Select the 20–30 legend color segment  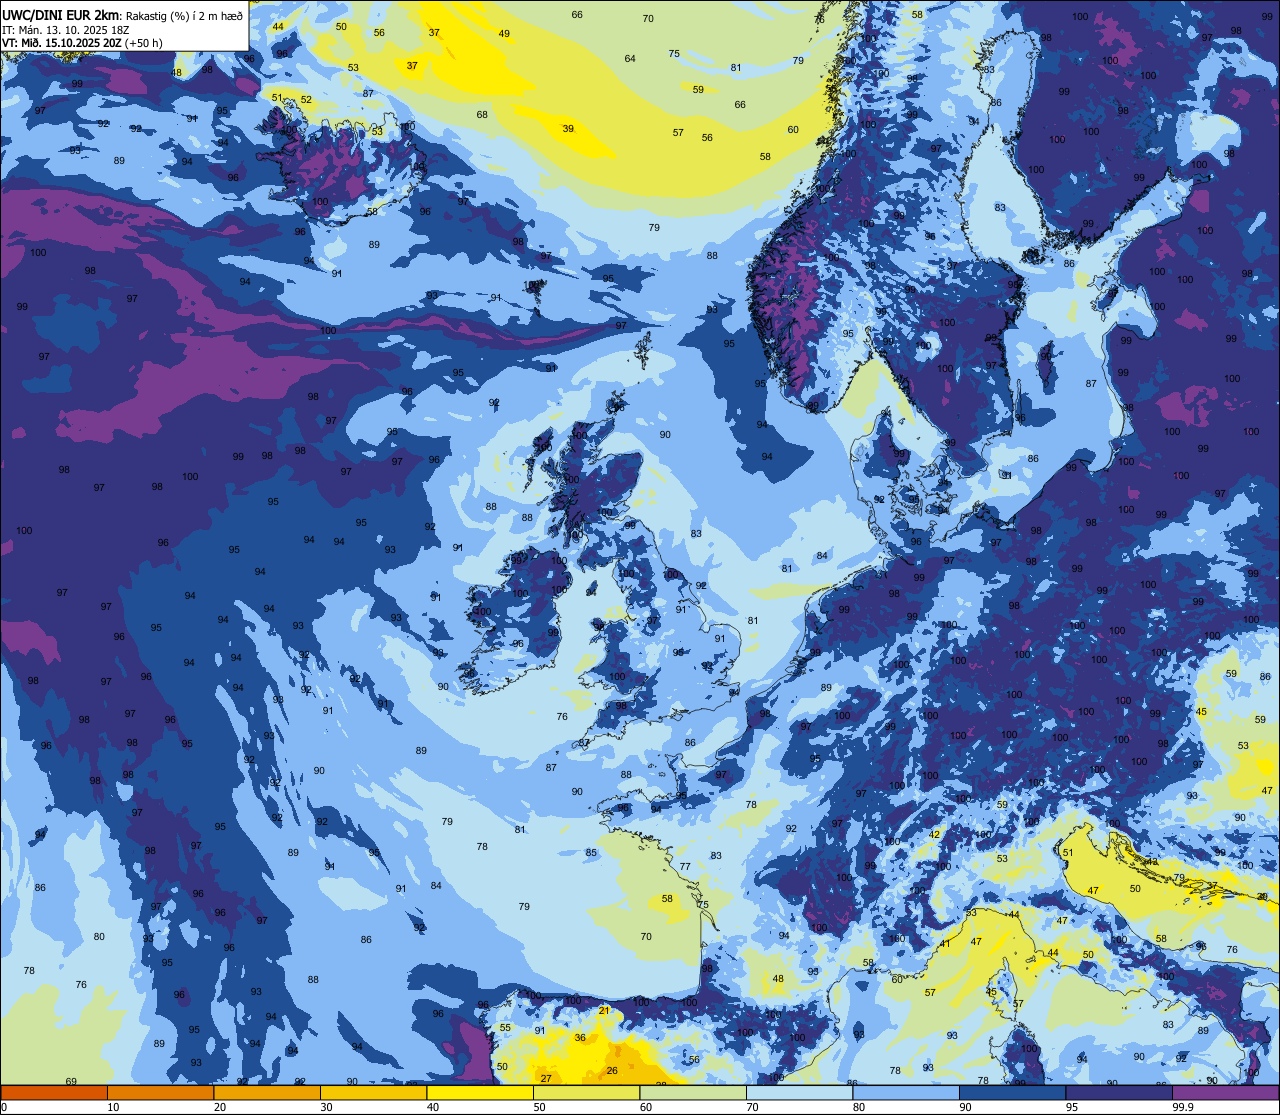pos(267,1092)
